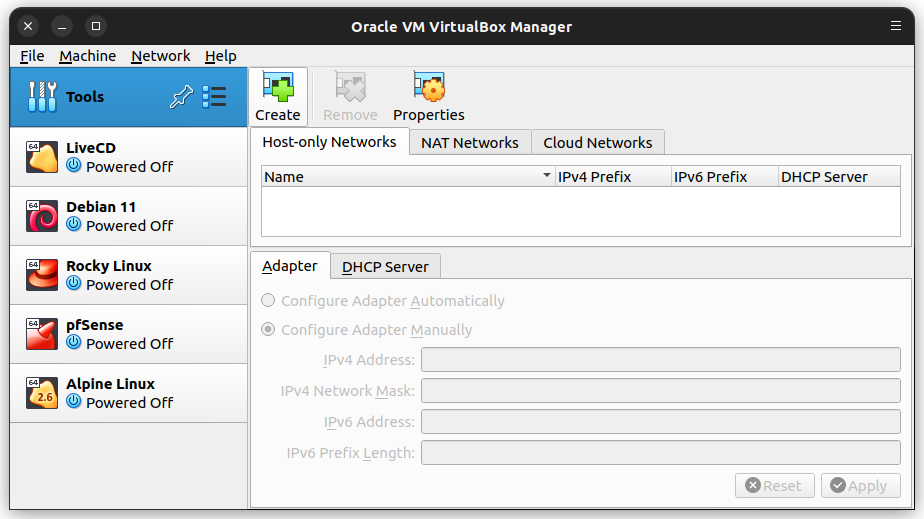Click the Debian 11 swirl icon
Viewport: 924px width, 519px height.
42,216
